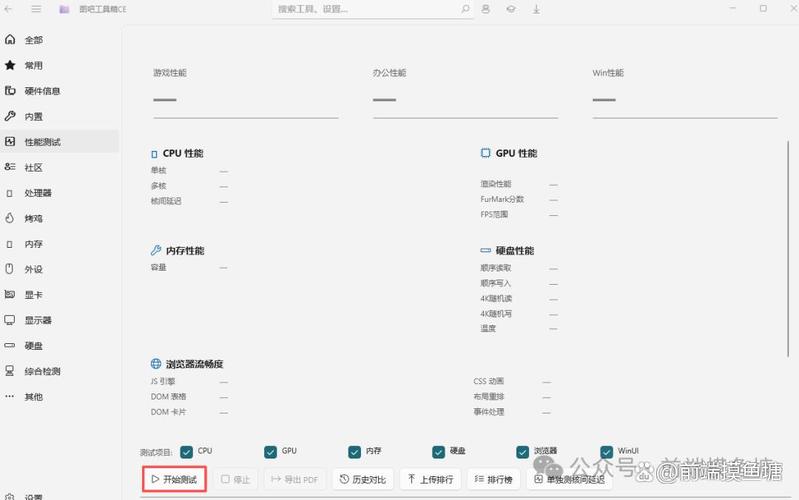
Task: Click the 内存性能 wrench icon
Action: point(156,250)
